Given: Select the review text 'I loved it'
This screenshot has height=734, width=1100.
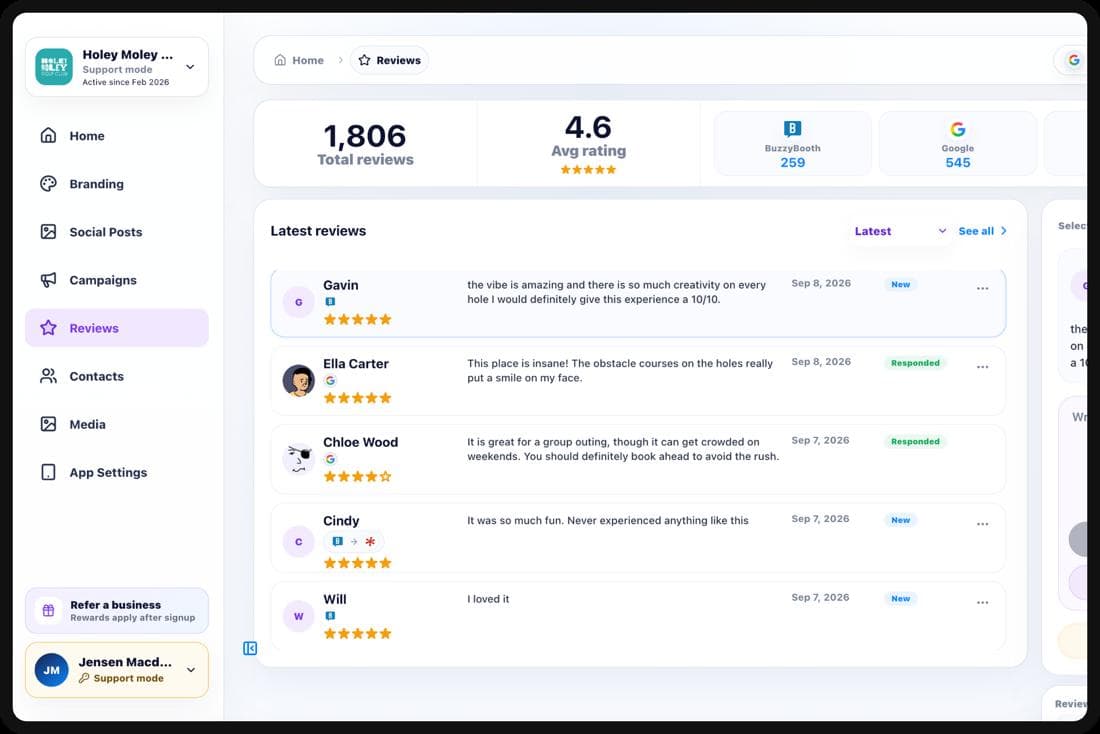Looking at the screenshot, I should click(x=488, y=599).
